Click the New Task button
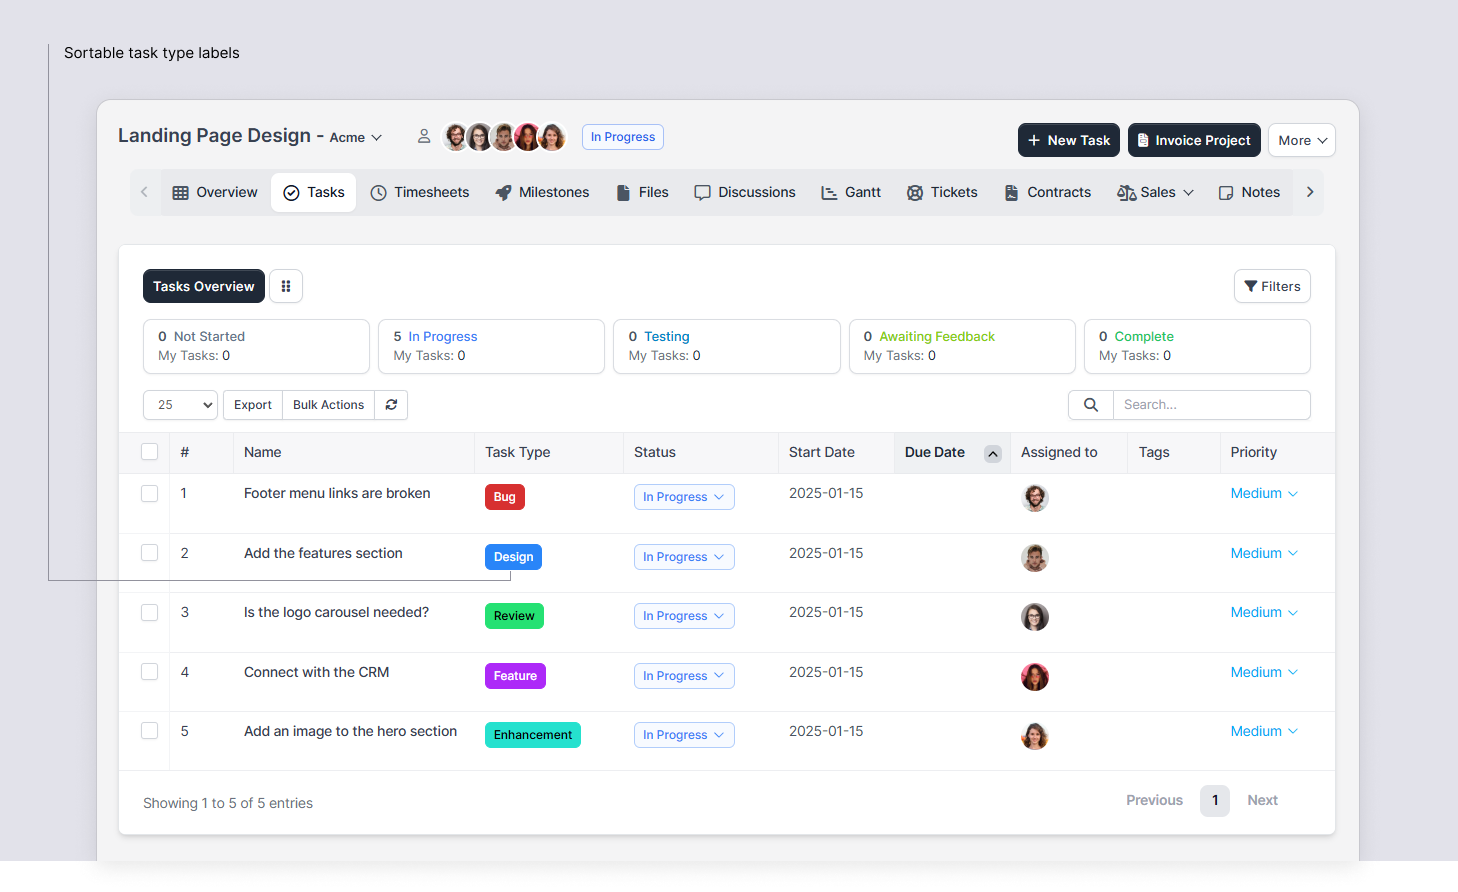Image resolution: width=1458 pixels, height=892 pixels. coord(1068,140)
